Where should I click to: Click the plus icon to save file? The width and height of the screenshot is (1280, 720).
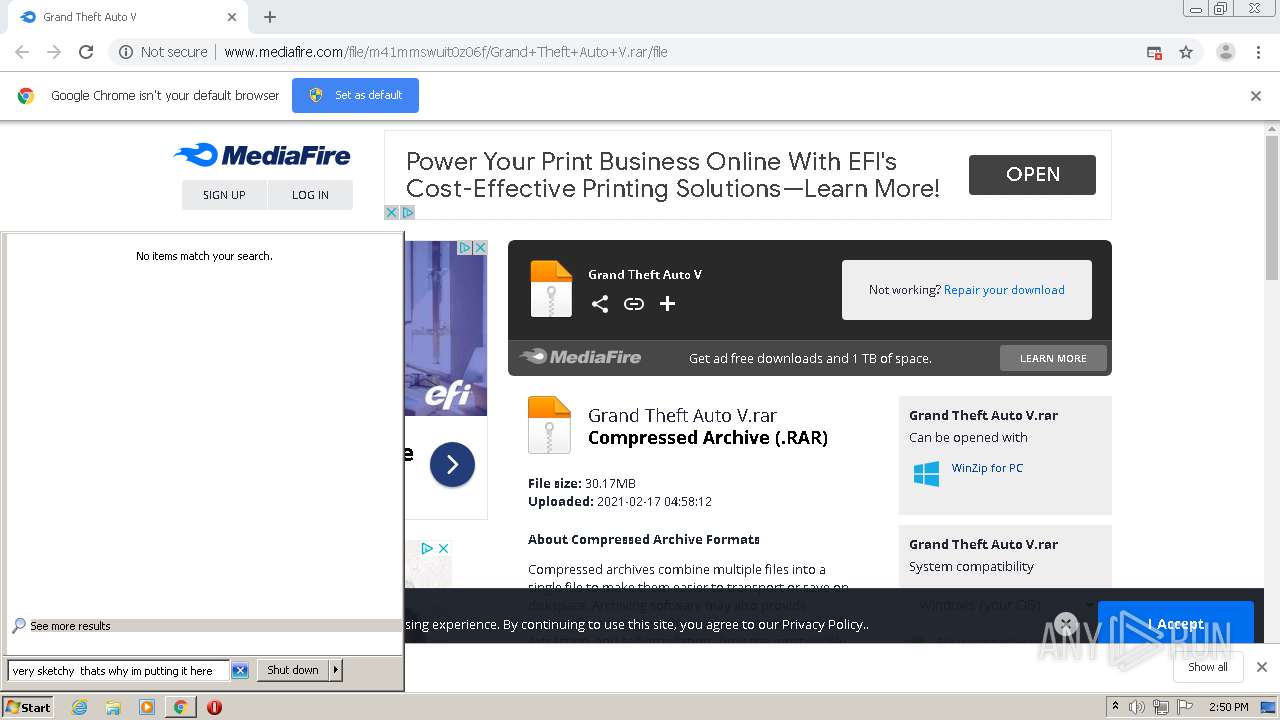tap(667, 304)
